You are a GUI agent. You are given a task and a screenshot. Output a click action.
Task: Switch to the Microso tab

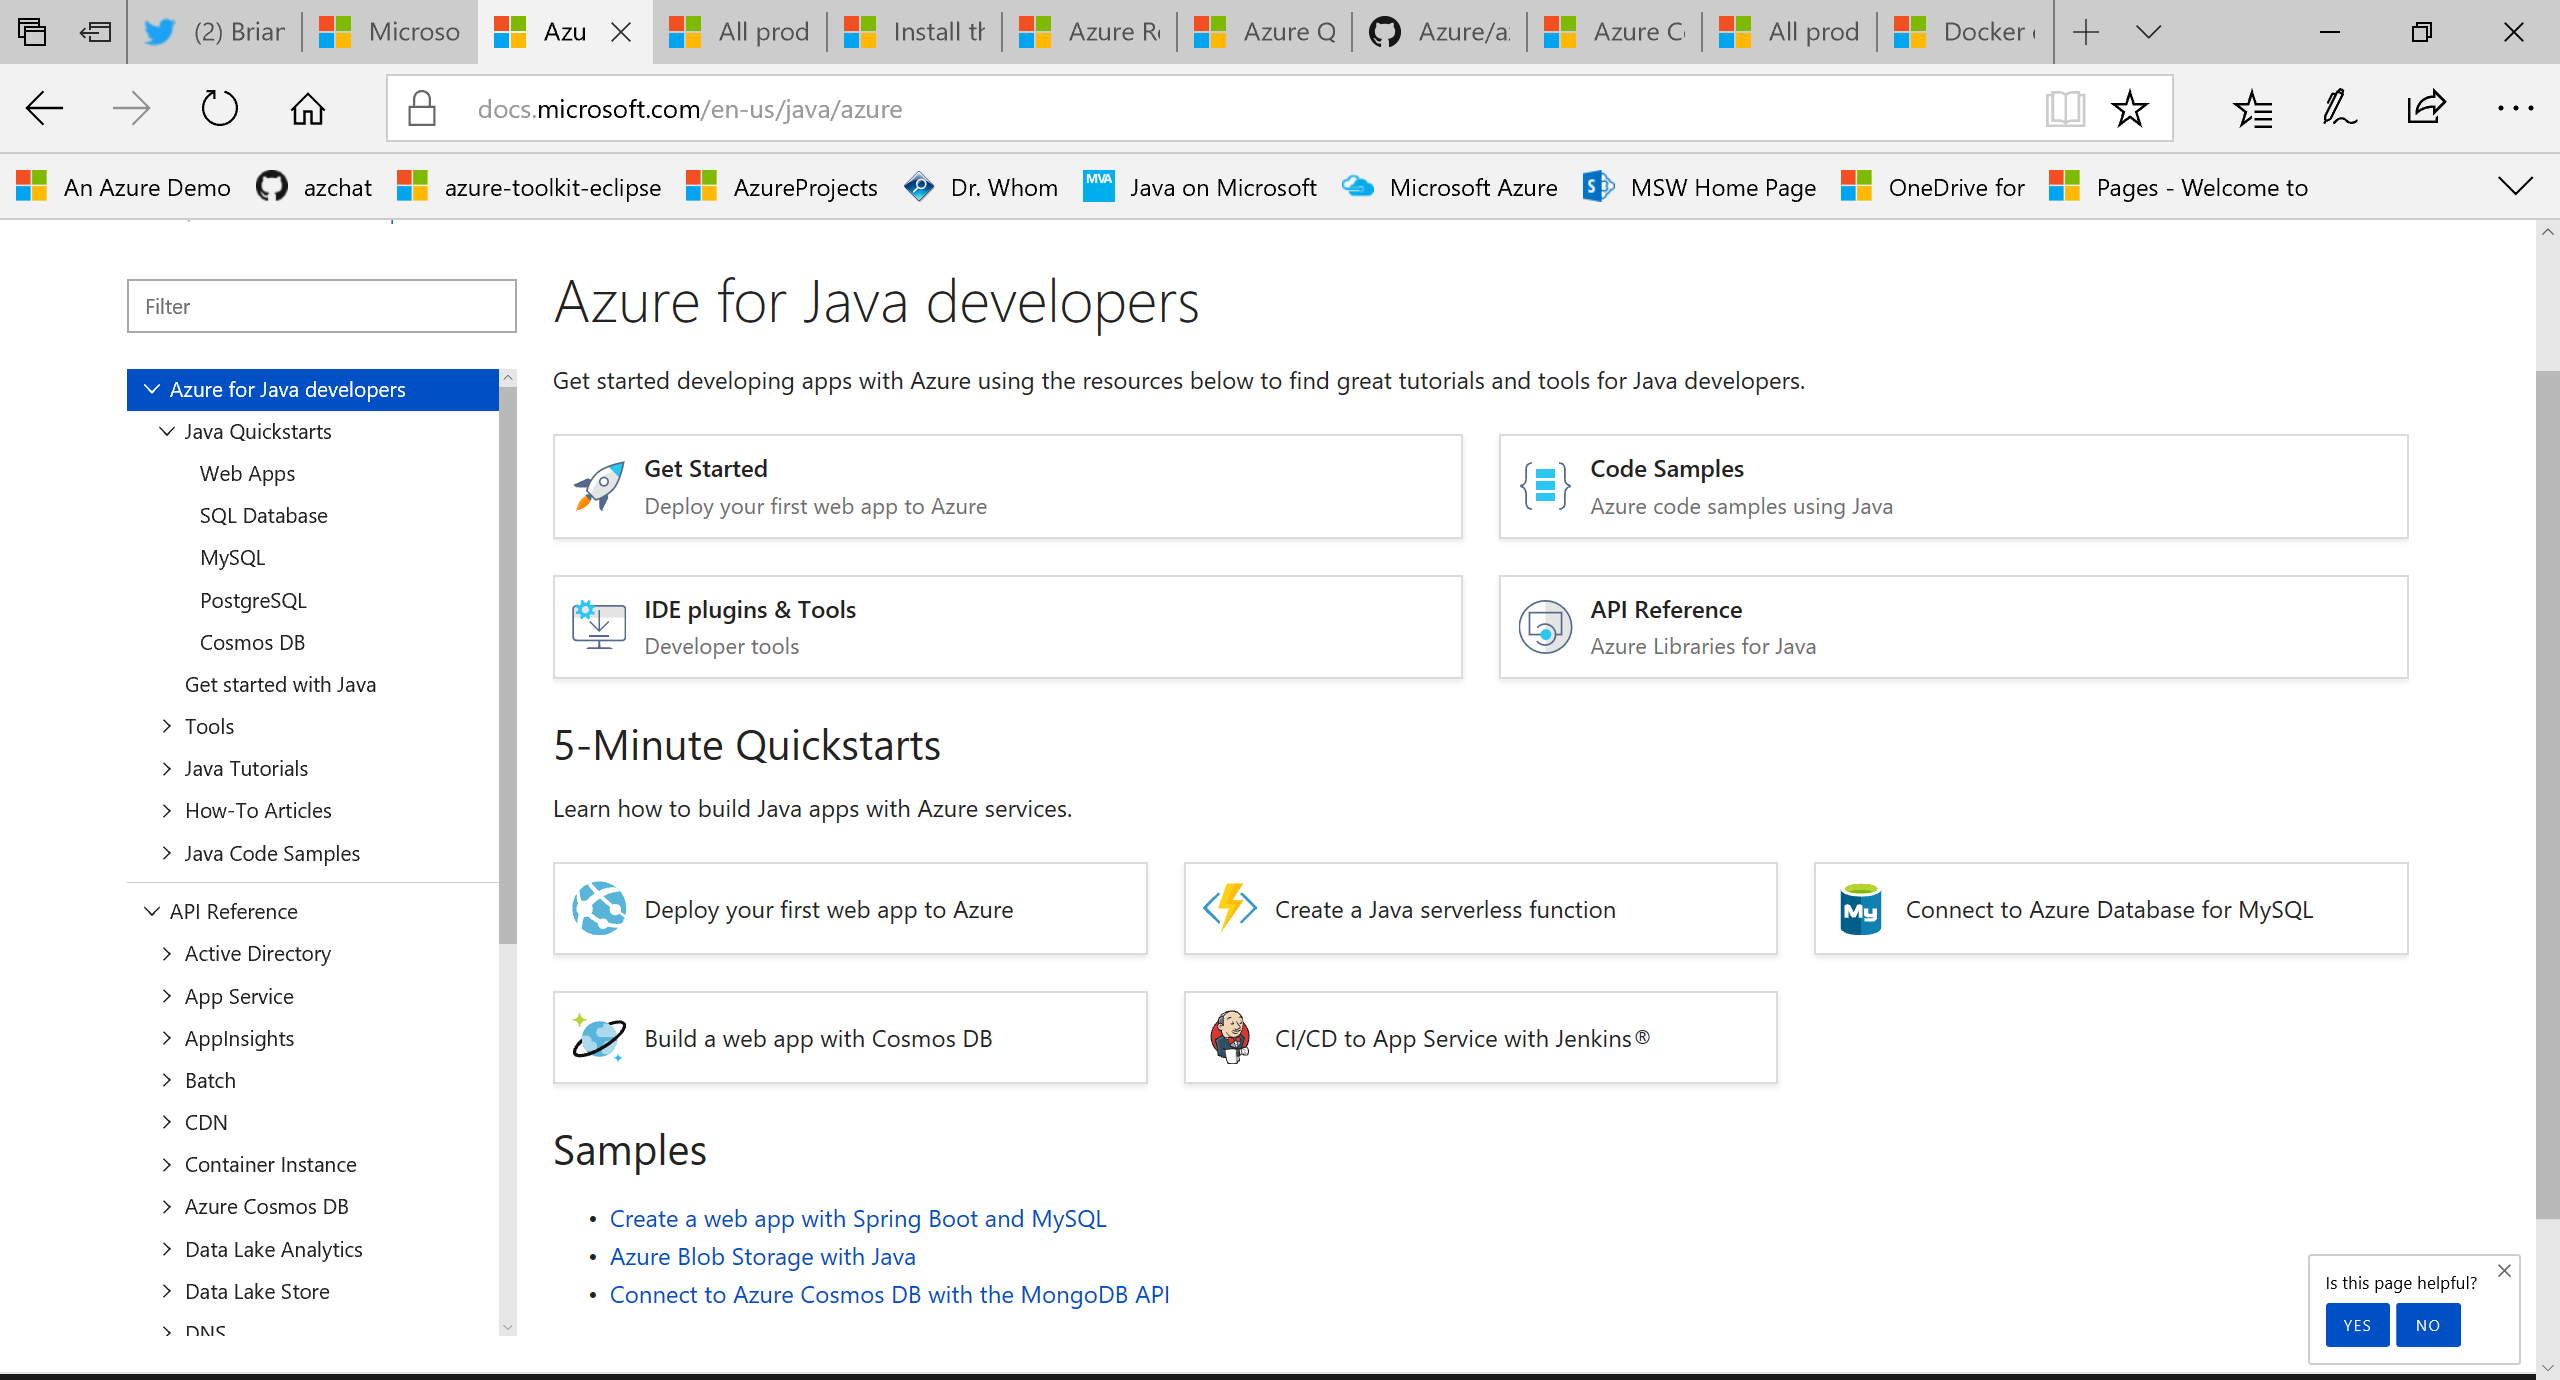coord(389,32)
